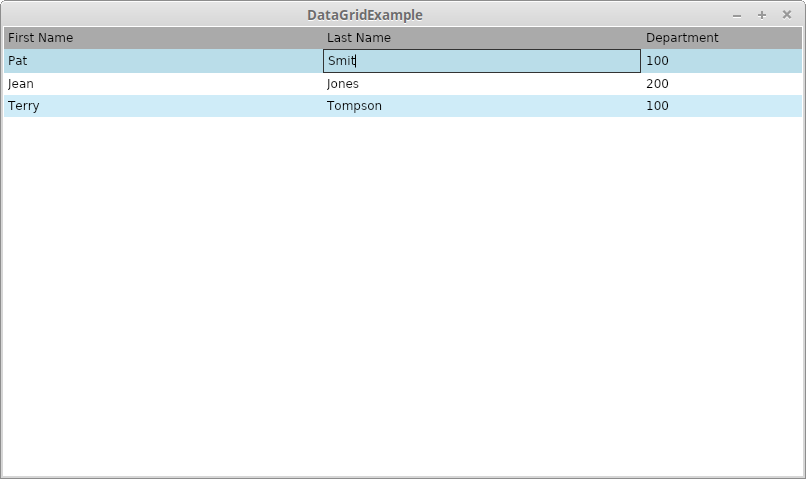806x479 pixels.
Task: Click into the Last Name edit box containing Smit
Action: 481,61
